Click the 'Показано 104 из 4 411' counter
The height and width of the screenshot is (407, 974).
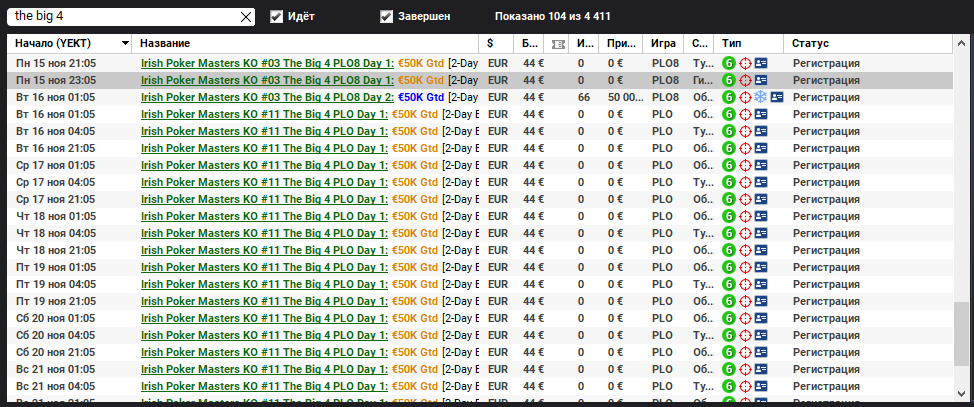point(552,17)
